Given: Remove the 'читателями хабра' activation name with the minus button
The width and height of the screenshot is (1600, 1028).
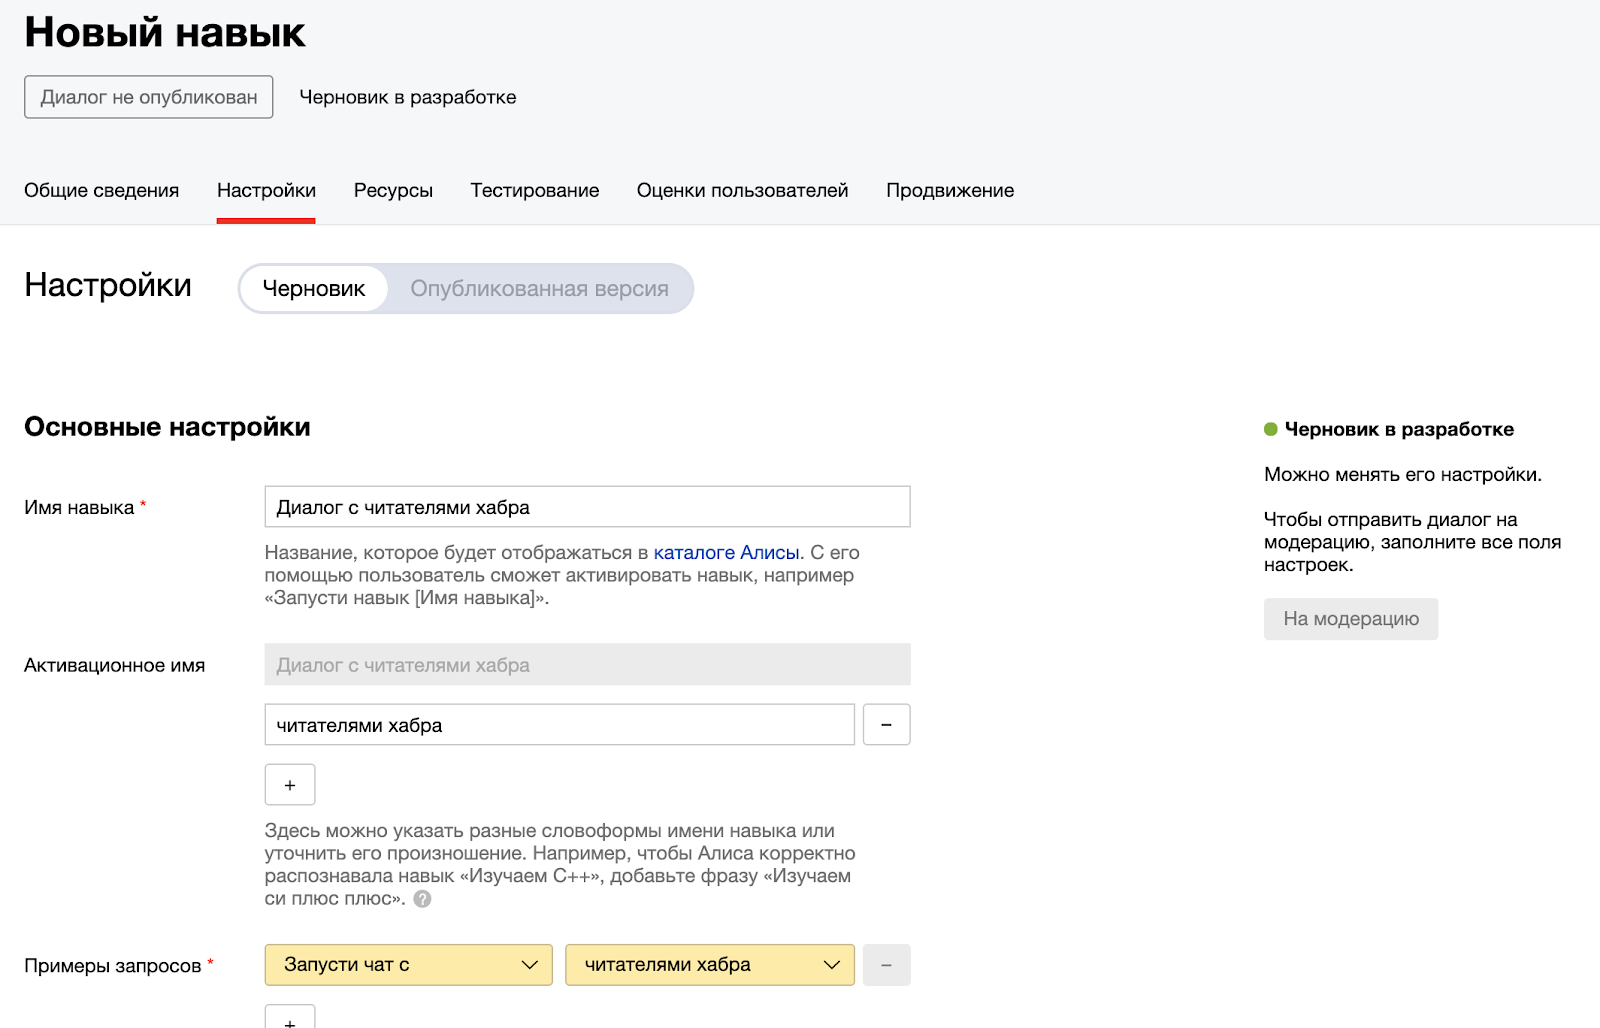Looking at the screenshot, I should tap(886, 724).
